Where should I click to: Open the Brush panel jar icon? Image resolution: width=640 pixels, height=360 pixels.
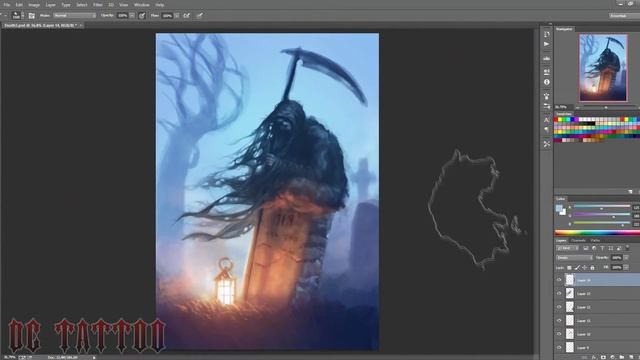[547, 96]
